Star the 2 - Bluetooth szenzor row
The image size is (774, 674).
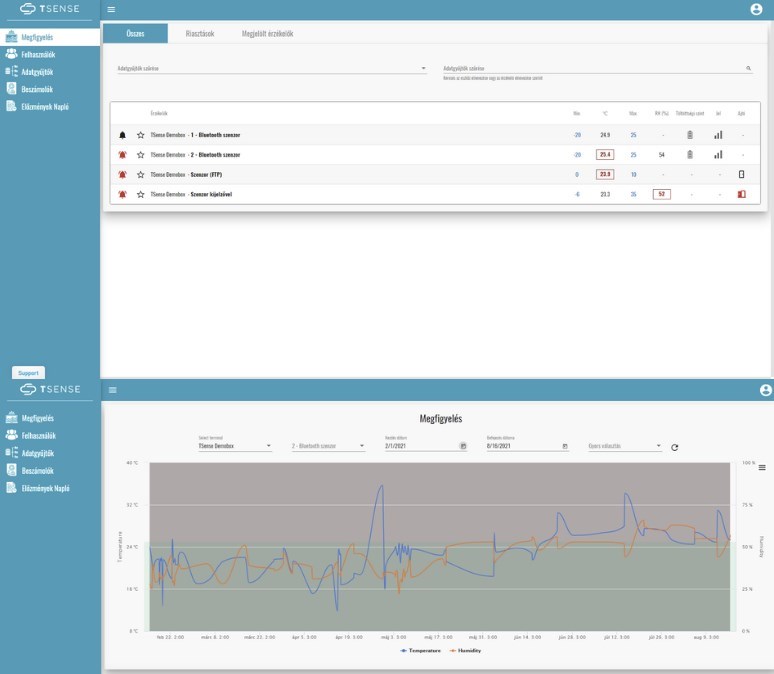141,155
